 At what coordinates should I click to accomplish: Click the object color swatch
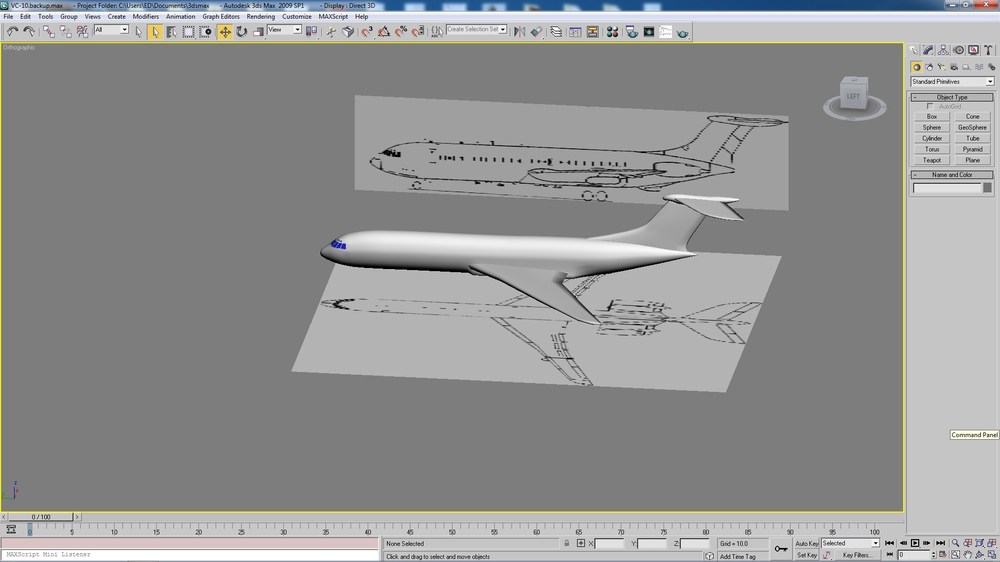[x=987, y=188]
